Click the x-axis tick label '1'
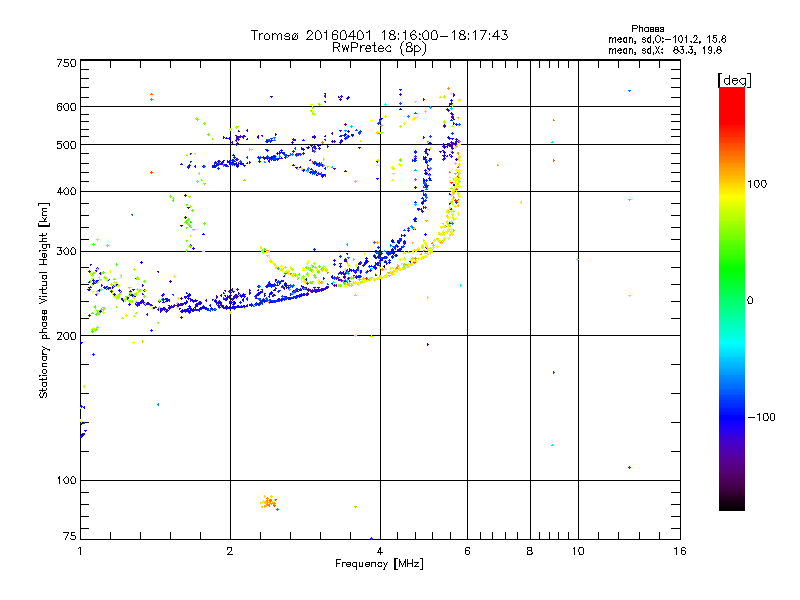The height and width of the screenshot is (600, 800). pos(80,551)
